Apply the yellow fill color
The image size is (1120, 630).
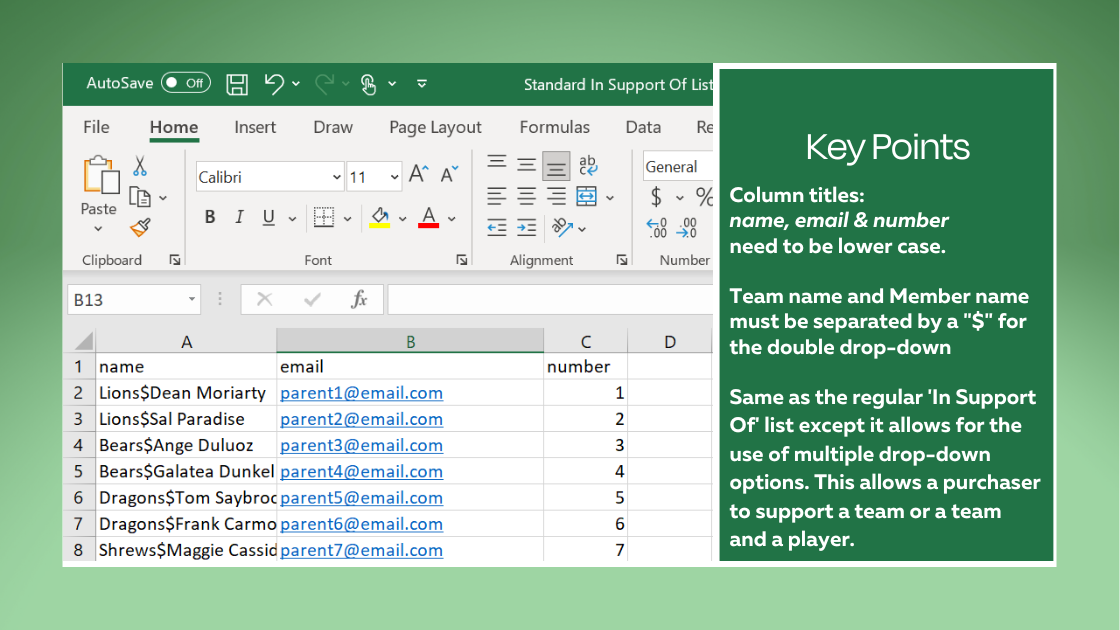point(380,218)
